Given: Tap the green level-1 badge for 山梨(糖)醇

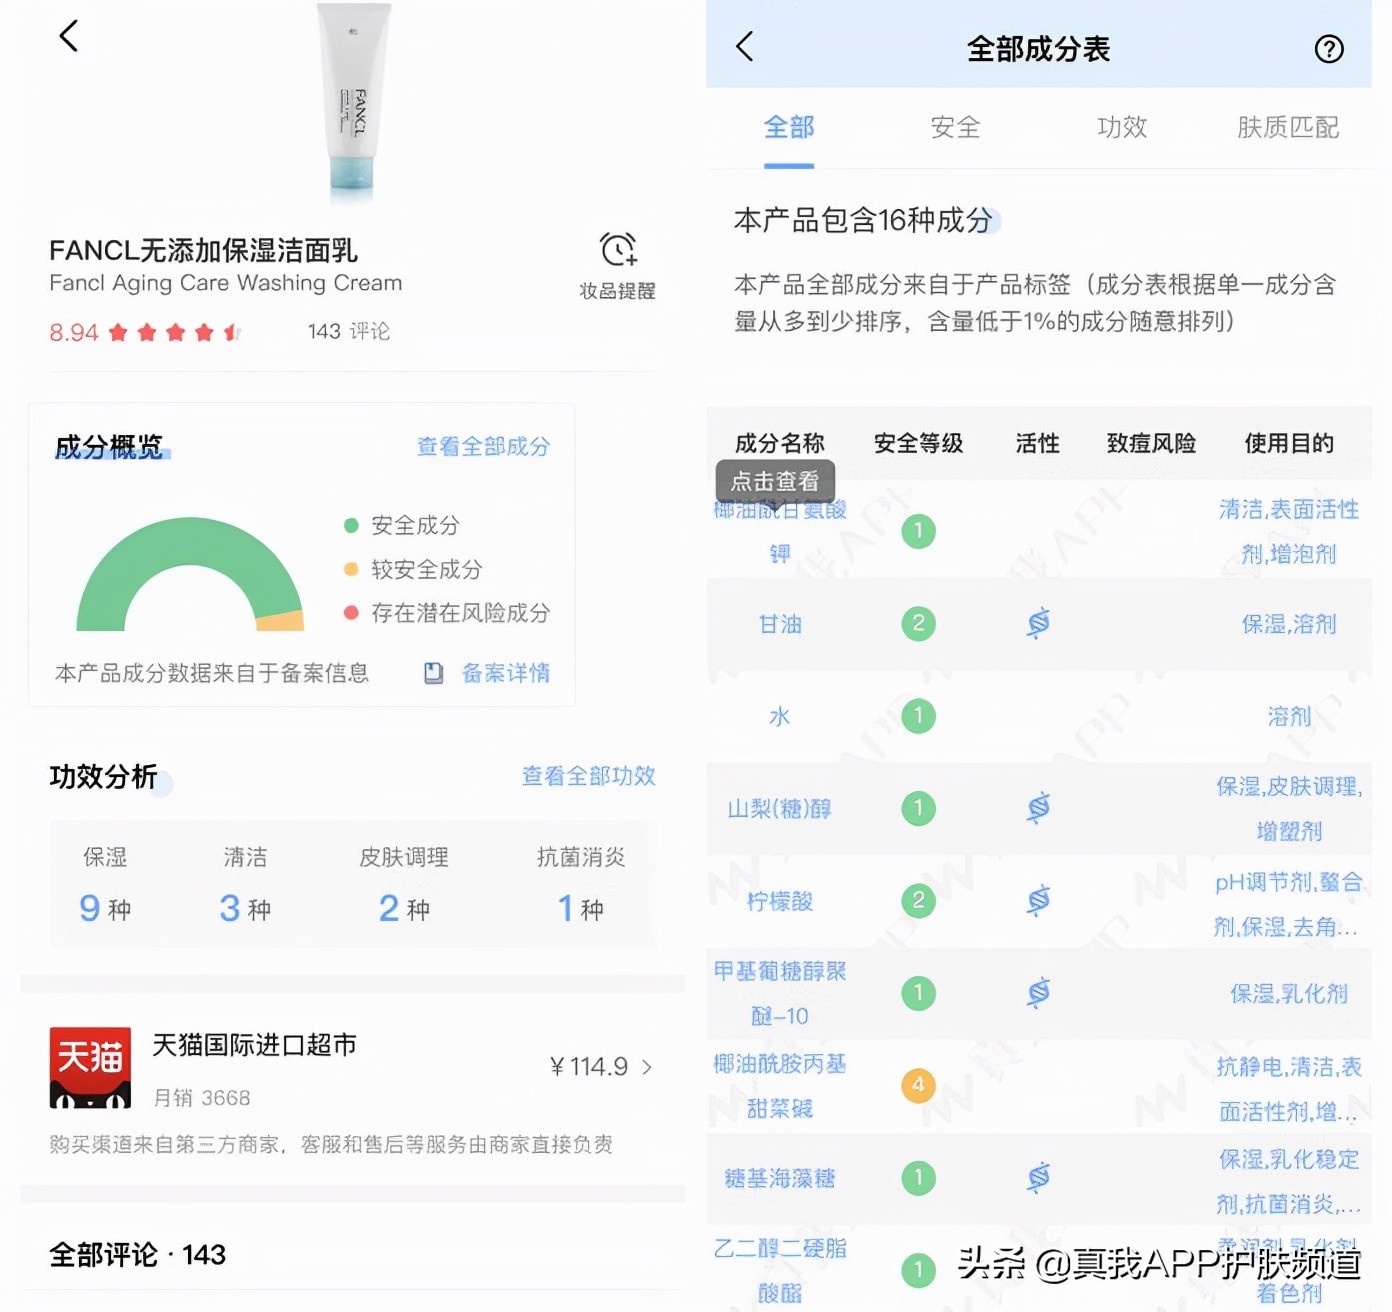Looking at the screenshot, I should coord(918,808).
